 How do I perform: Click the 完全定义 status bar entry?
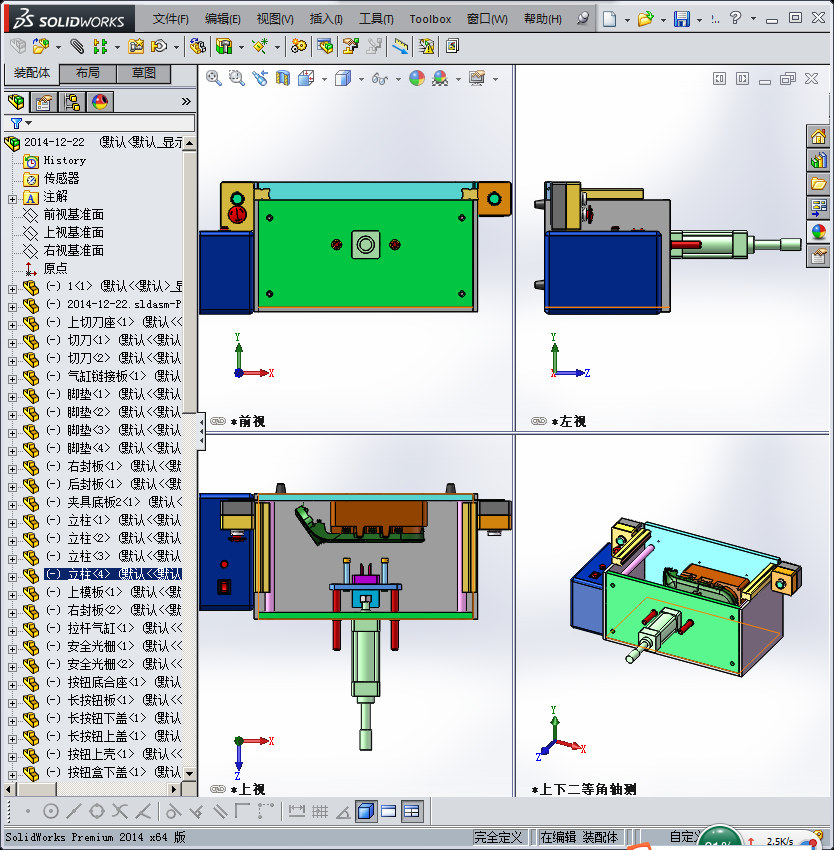(498, 837)
